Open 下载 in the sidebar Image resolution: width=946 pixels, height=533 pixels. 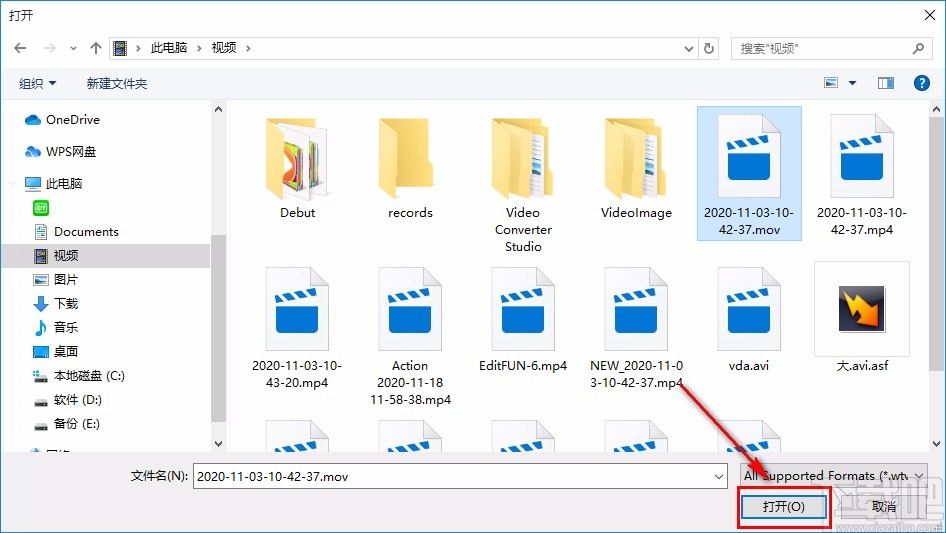56,304
